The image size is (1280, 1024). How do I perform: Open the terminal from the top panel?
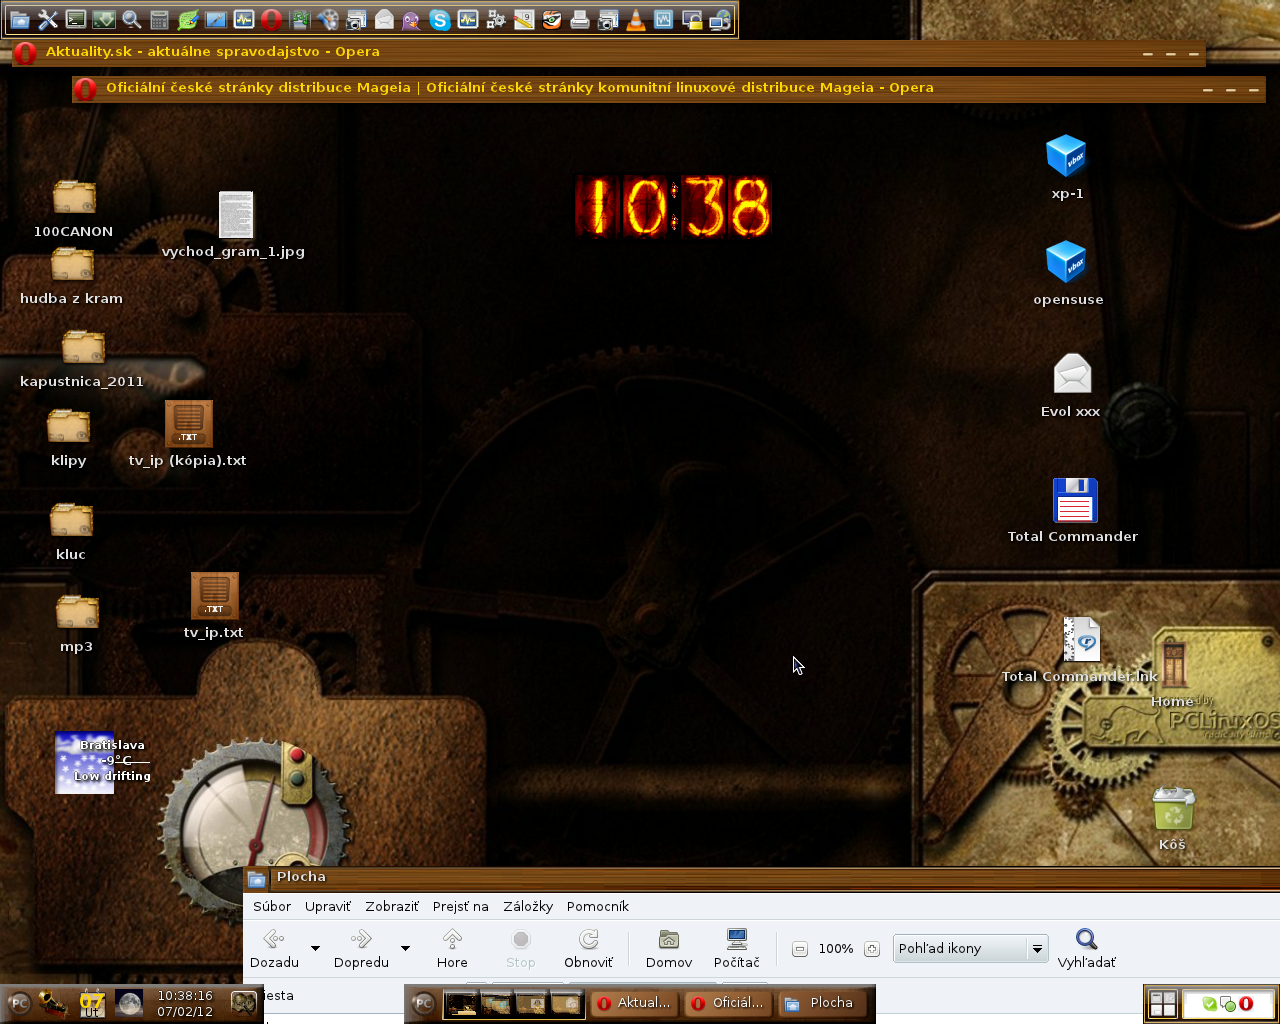tap(76, 19)
